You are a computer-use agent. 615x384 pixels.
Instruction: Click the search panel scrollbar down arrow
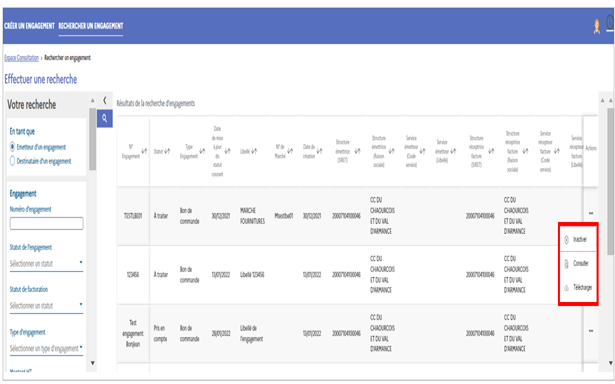click(x=93, y=363)
